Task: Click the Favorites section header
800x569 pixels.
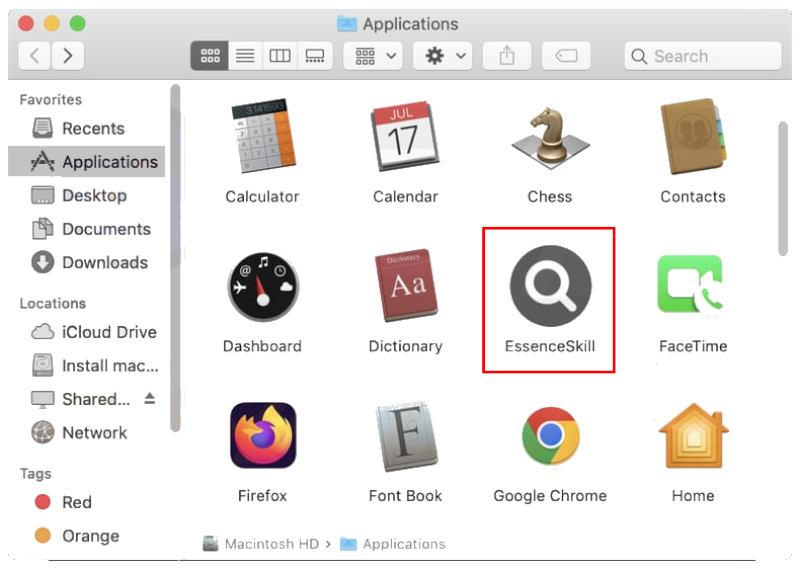Action: tap(51, 100)
